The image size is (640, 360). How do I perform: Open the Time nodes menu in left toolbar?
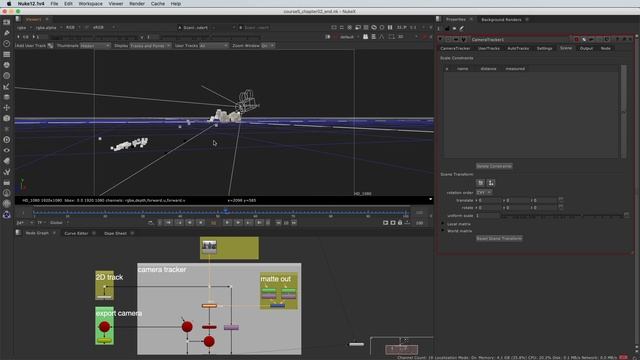coord(7,43)
